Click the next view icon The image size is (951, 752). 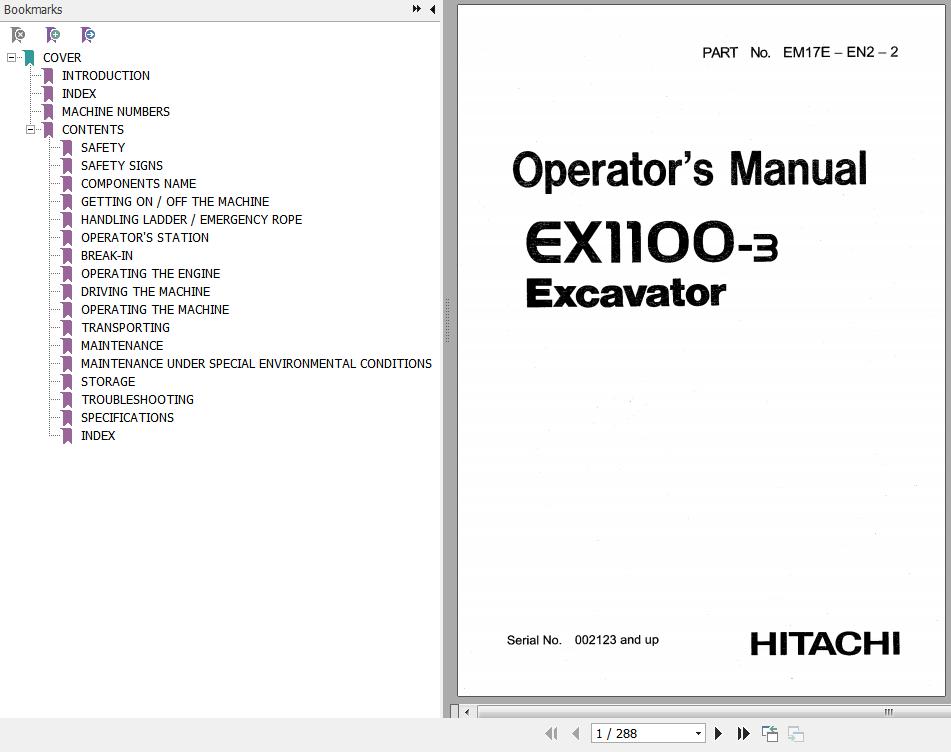(796, 734)
